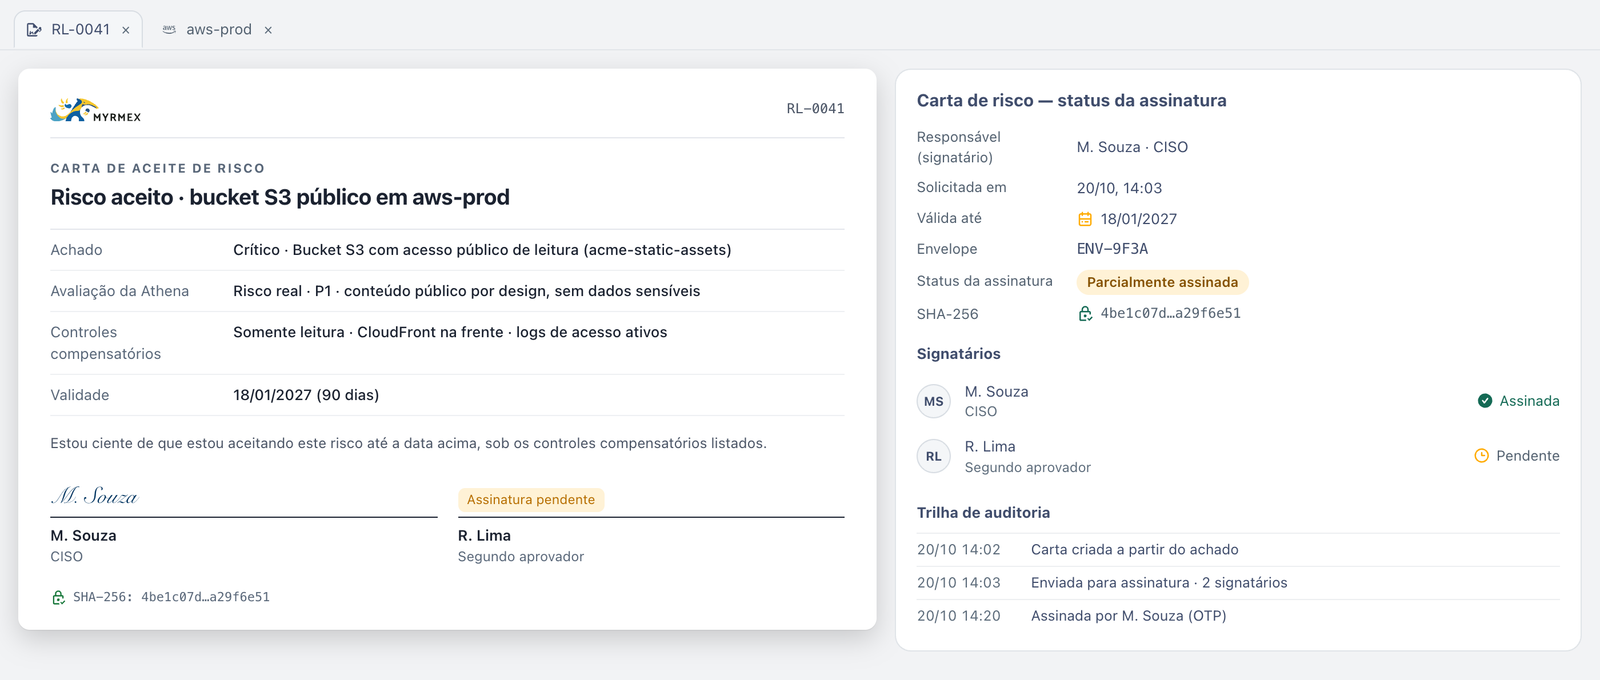Click the Validade value '18/01/2027 (90 dias)'
Viewport: 1600px width, 680px height.
(x=306, y=395)
